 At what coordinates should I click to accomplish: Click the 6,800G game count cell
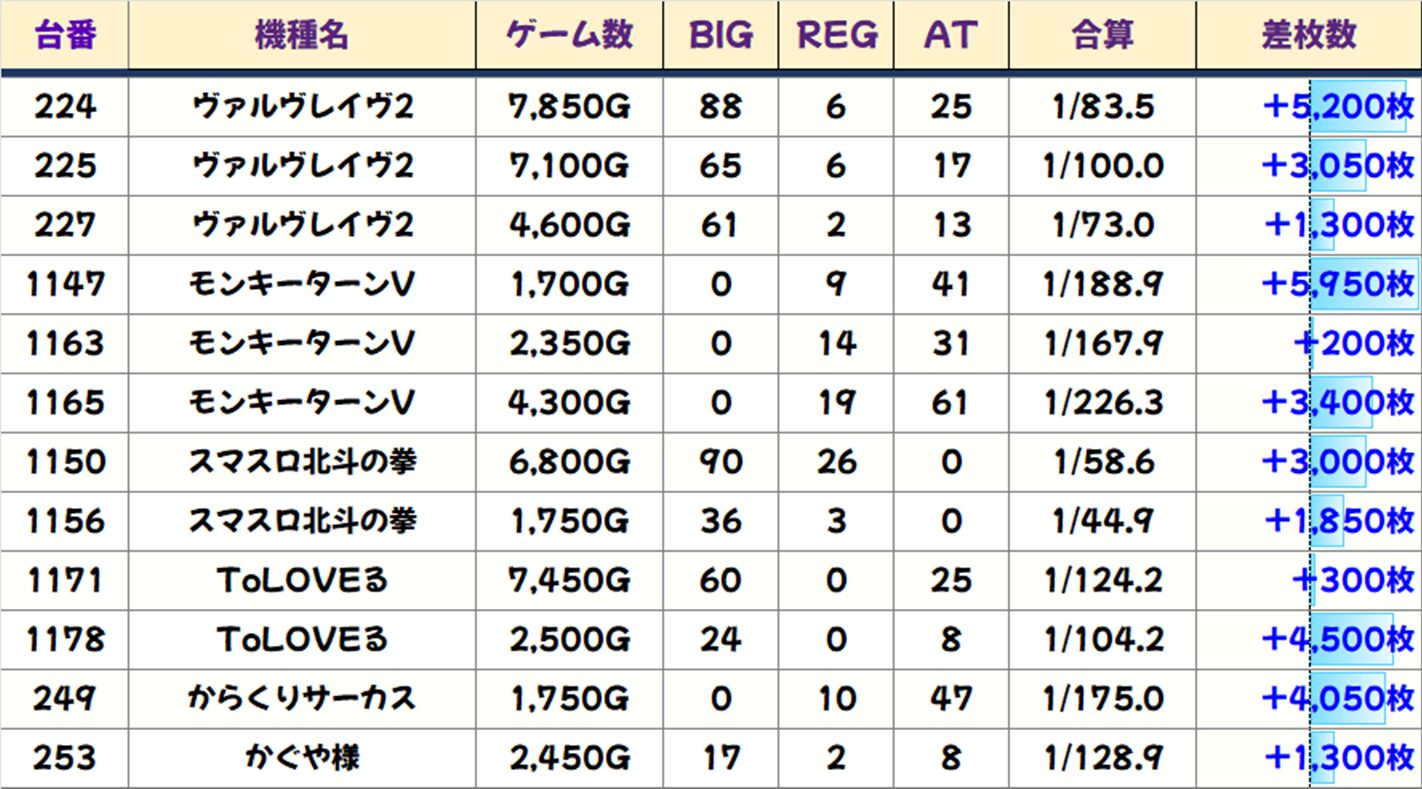[x=569, y=462]
